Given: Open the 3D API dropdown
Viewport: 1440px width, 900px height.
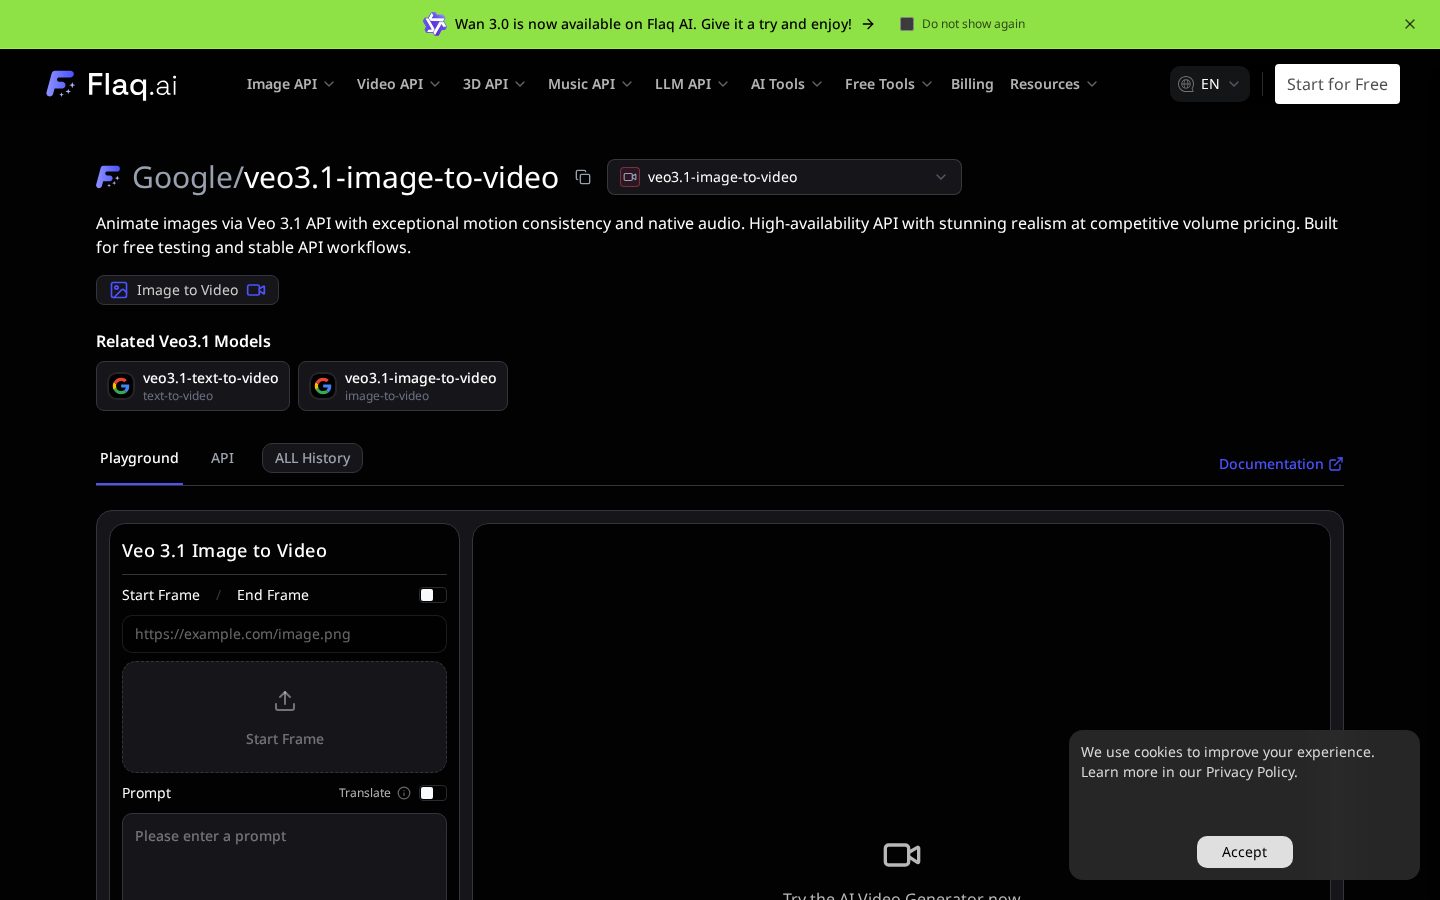Looking at the screenshot, I should click(494, 84).
